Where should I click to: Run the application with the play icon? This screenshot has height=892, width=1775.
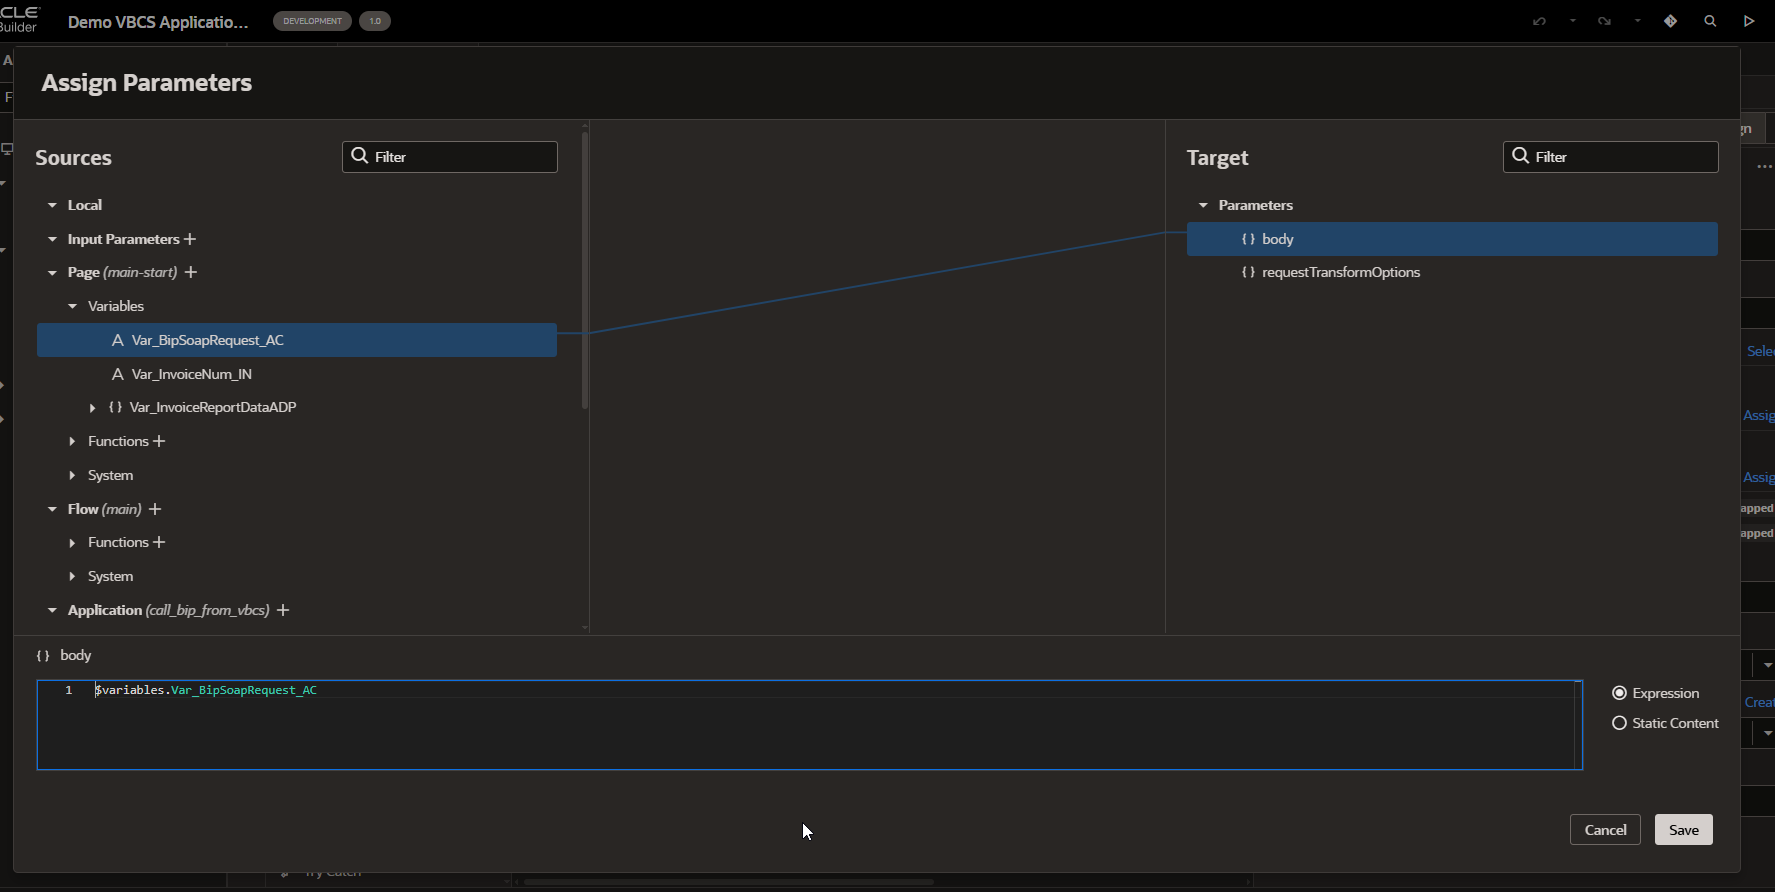(1749, 21)
